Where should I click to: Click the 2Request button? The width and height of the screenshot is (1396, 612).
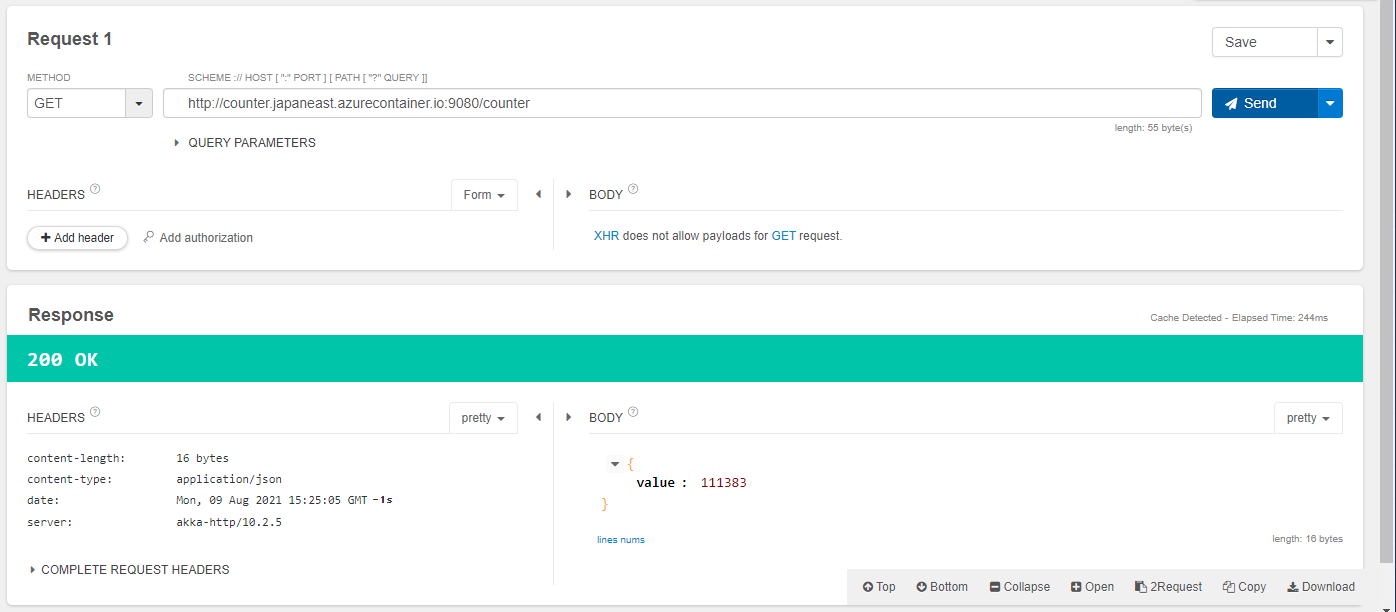click(x=1168, y=587)
